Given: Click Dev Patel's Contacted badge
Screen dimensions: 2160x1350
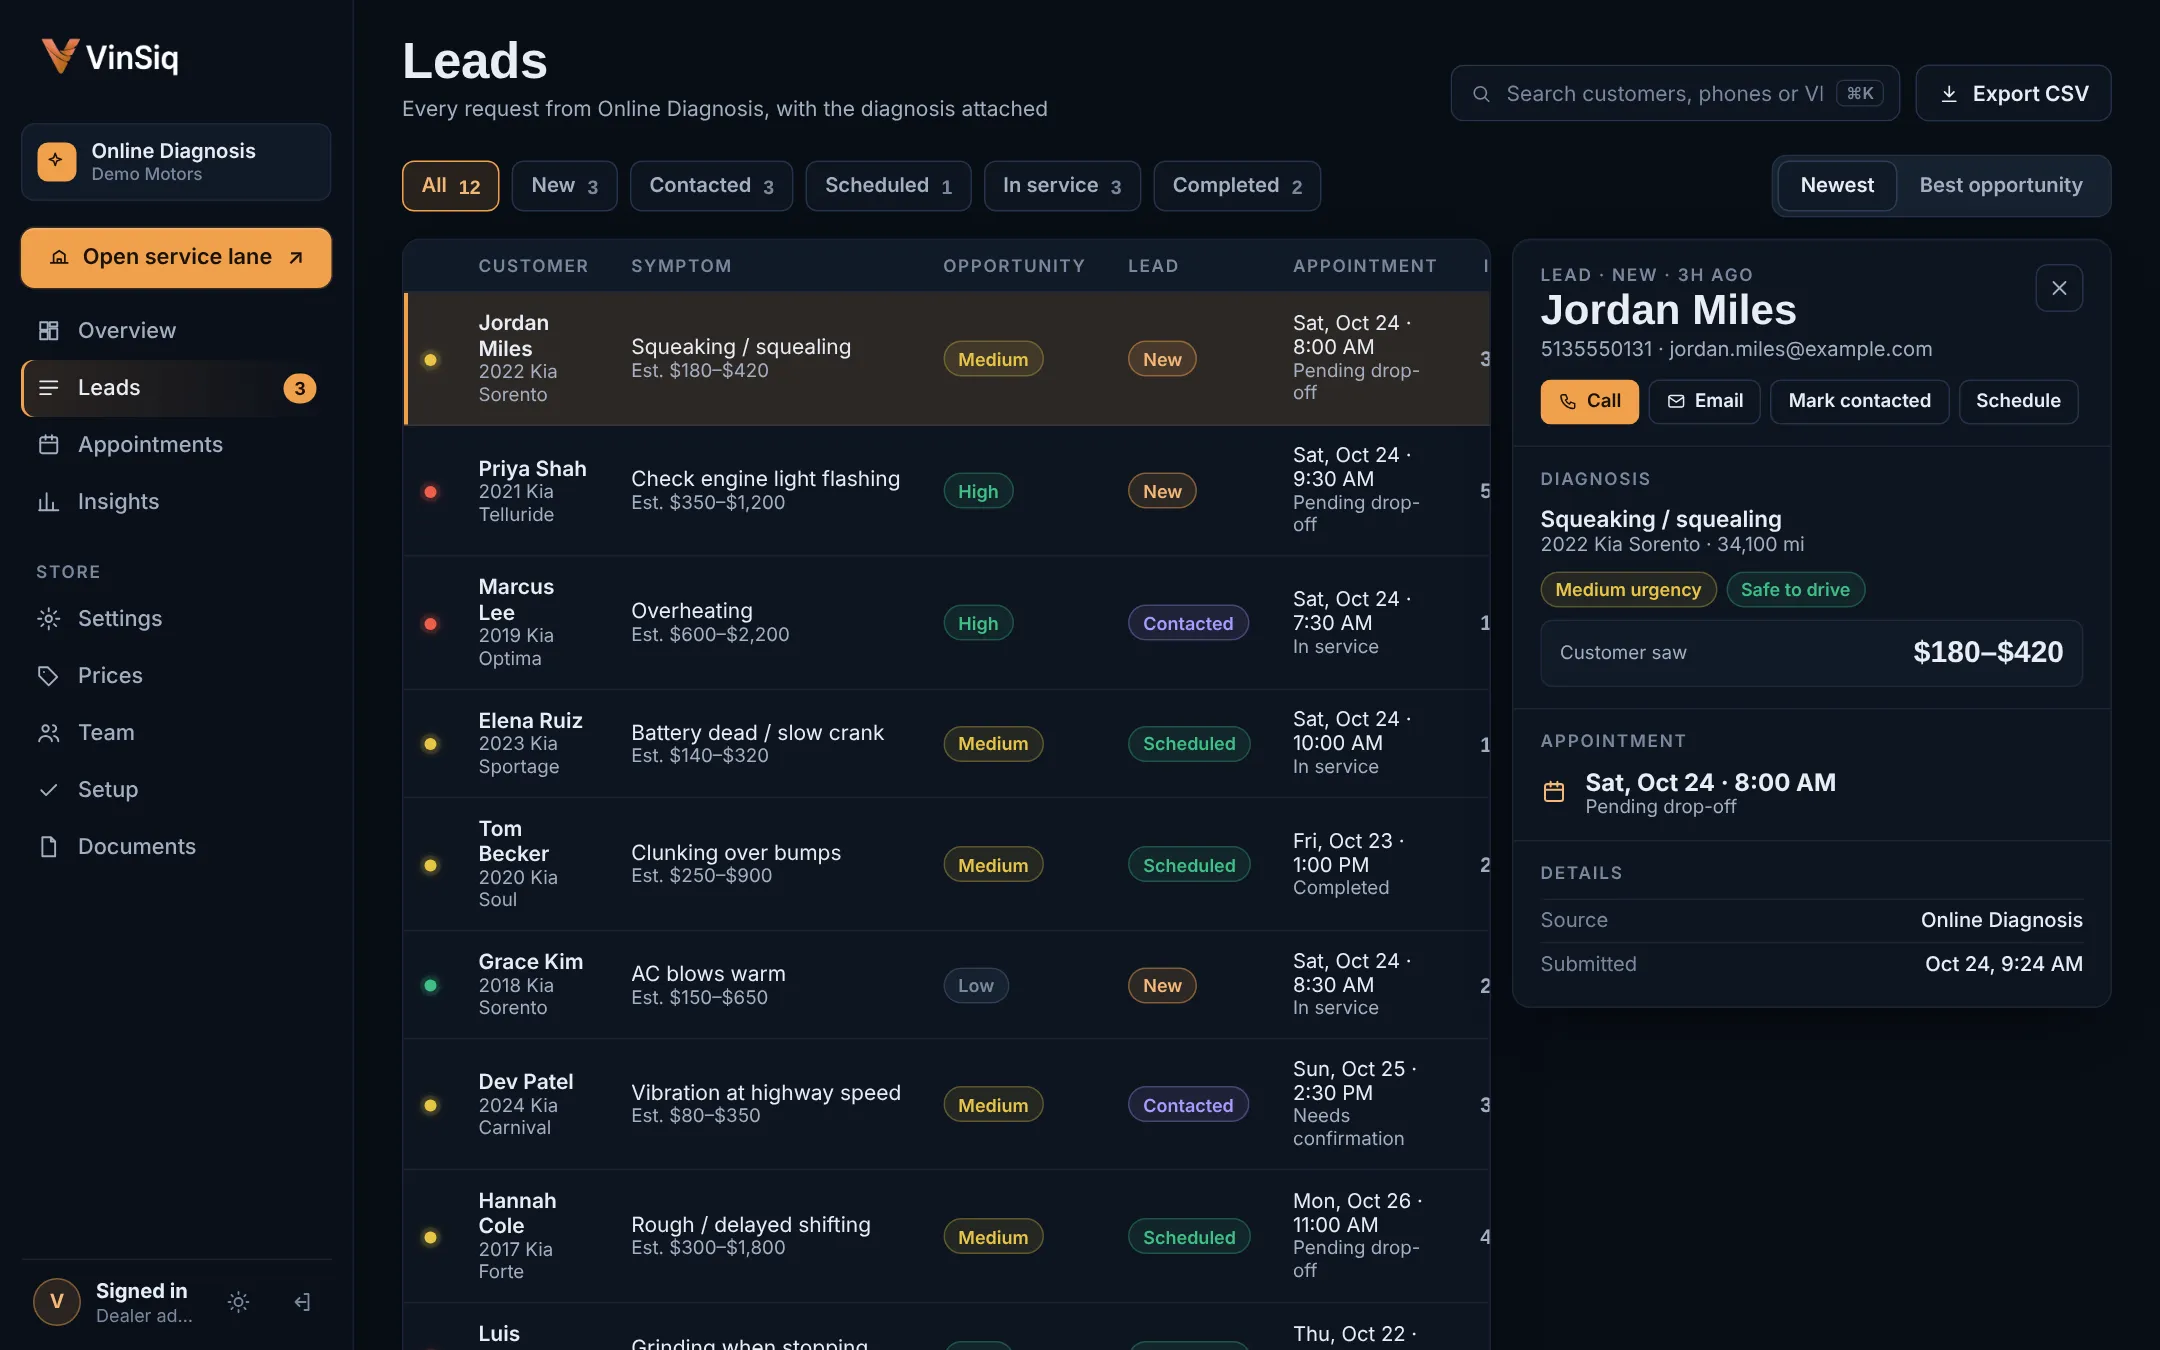Looking at the screenshot, I should 1188,1105.
